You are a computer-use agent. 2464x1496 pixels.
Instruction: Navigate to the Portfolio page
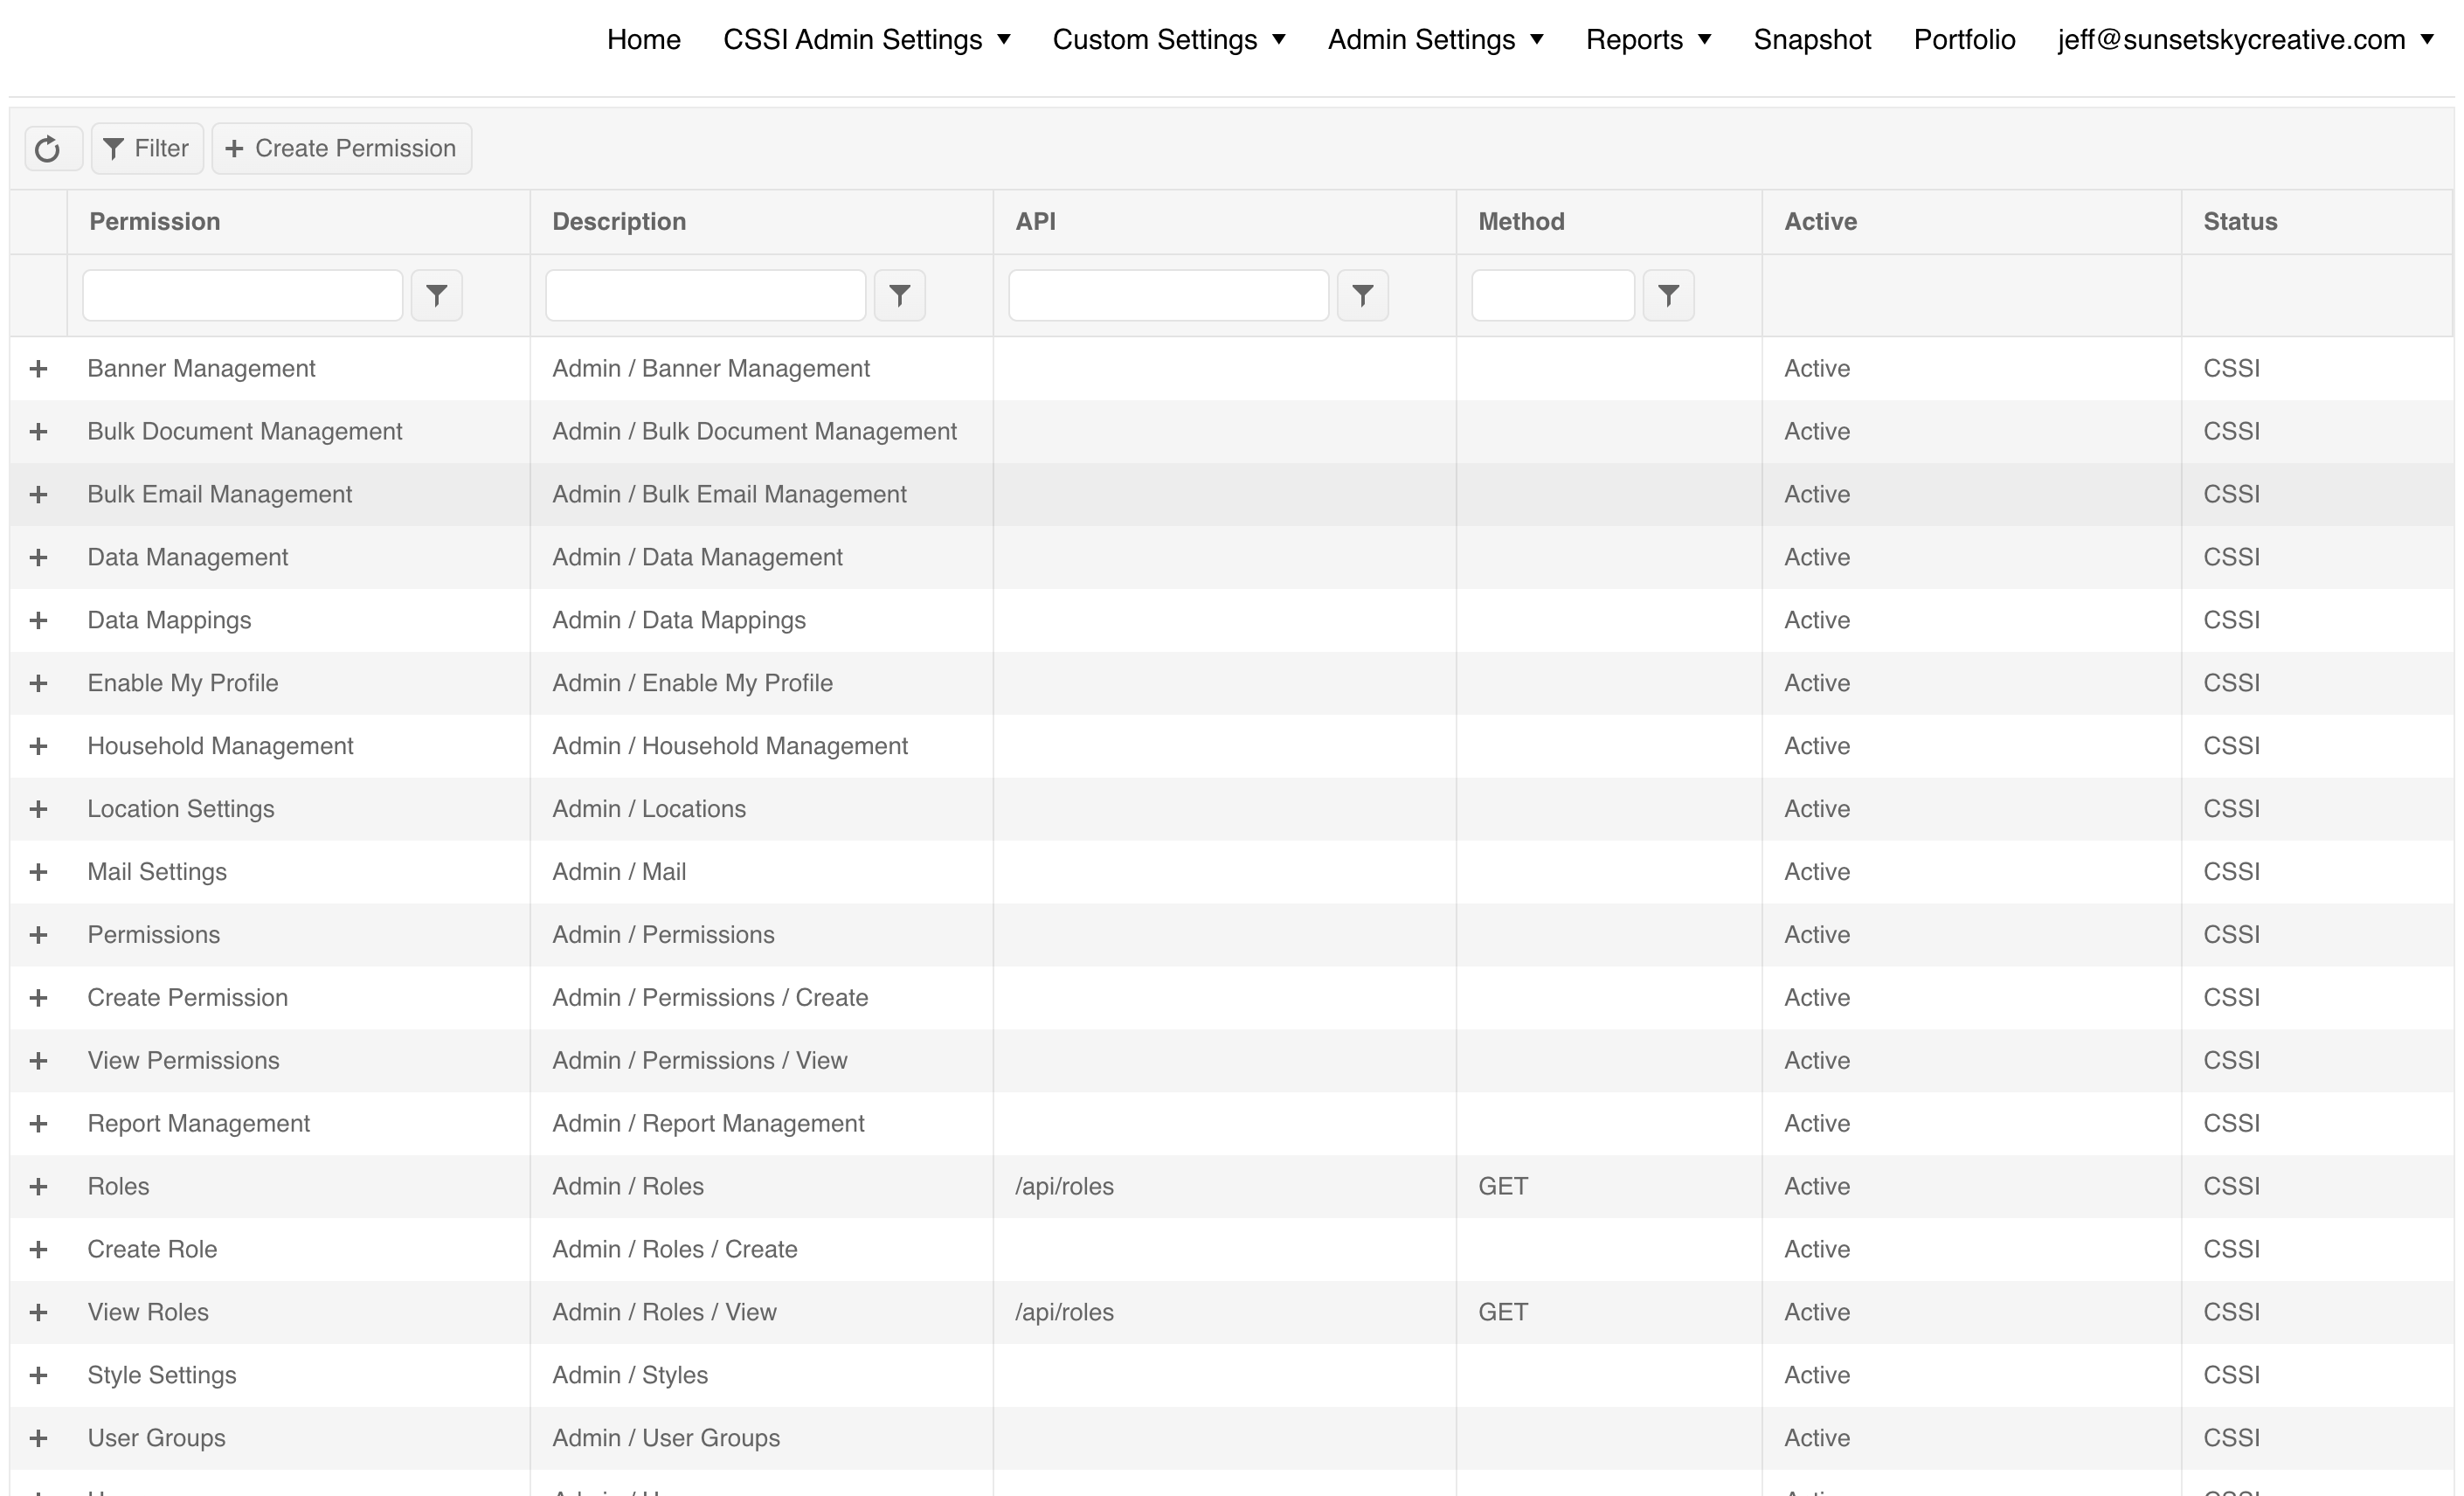click(1963, 40)
